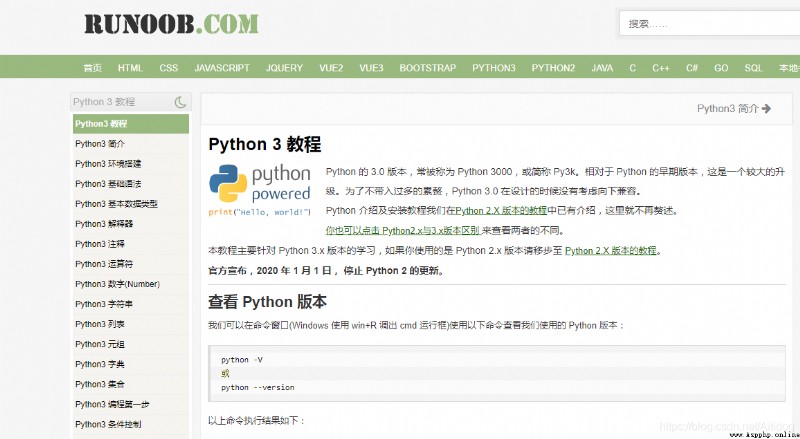Open the JQUERY navigation item
Image resolution: width=800 pixels, height=439 pixels.
284,68
